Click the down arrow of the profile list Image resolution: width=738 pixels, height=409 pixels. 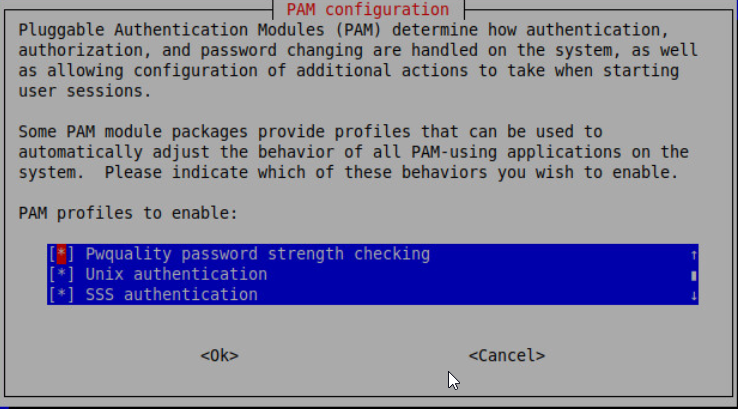[x=693, y=296]
